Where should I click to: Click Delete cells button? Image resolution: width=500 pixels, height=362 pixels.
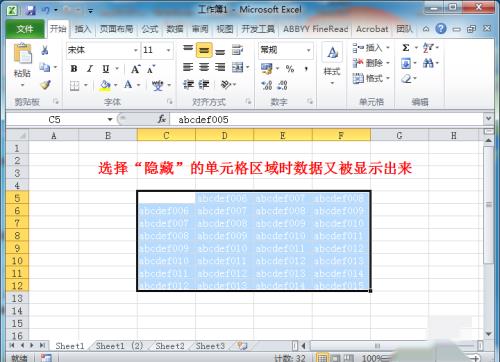[x=371, y=63]
